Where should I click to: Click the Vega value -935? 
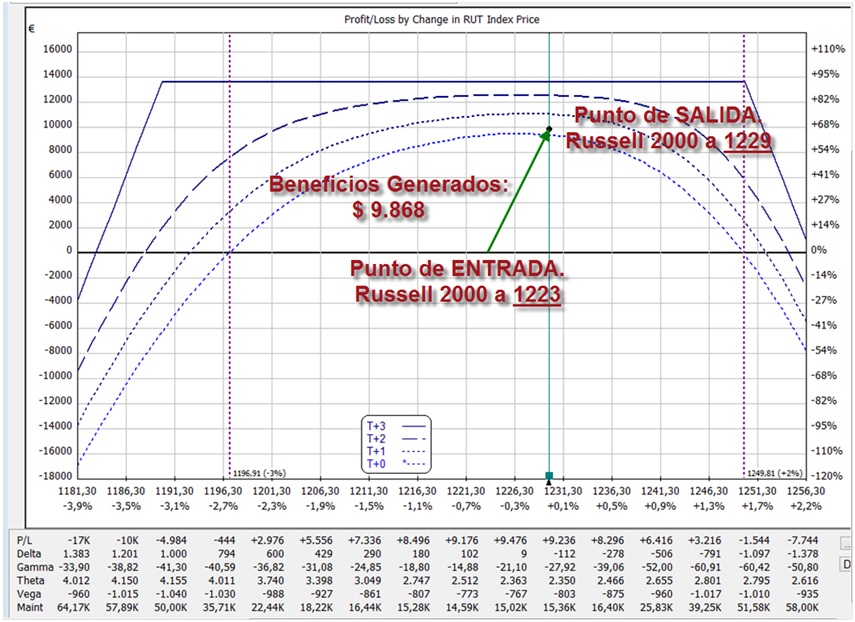click(x=807, y=594)
